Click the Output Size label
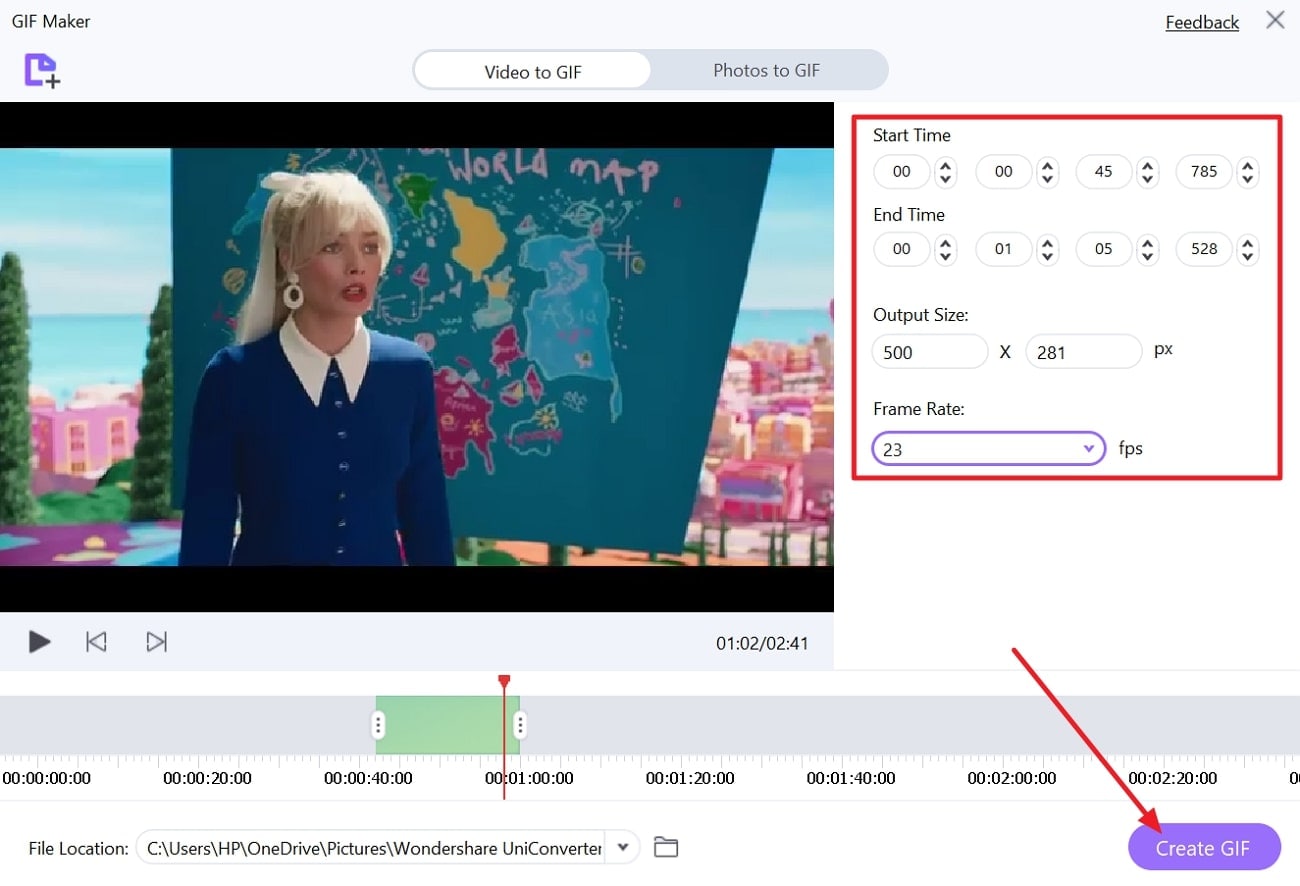1300x886 pixels. 921,314
